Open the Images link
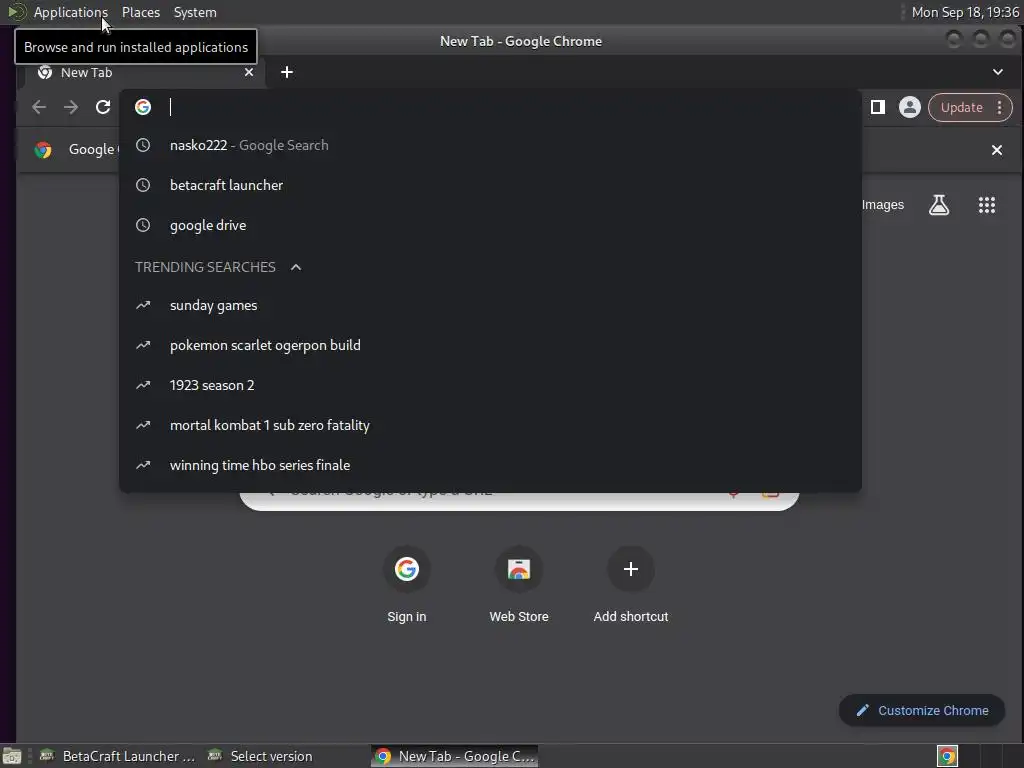The height and width of the screenshot is (768, 1024). (883, 205)
